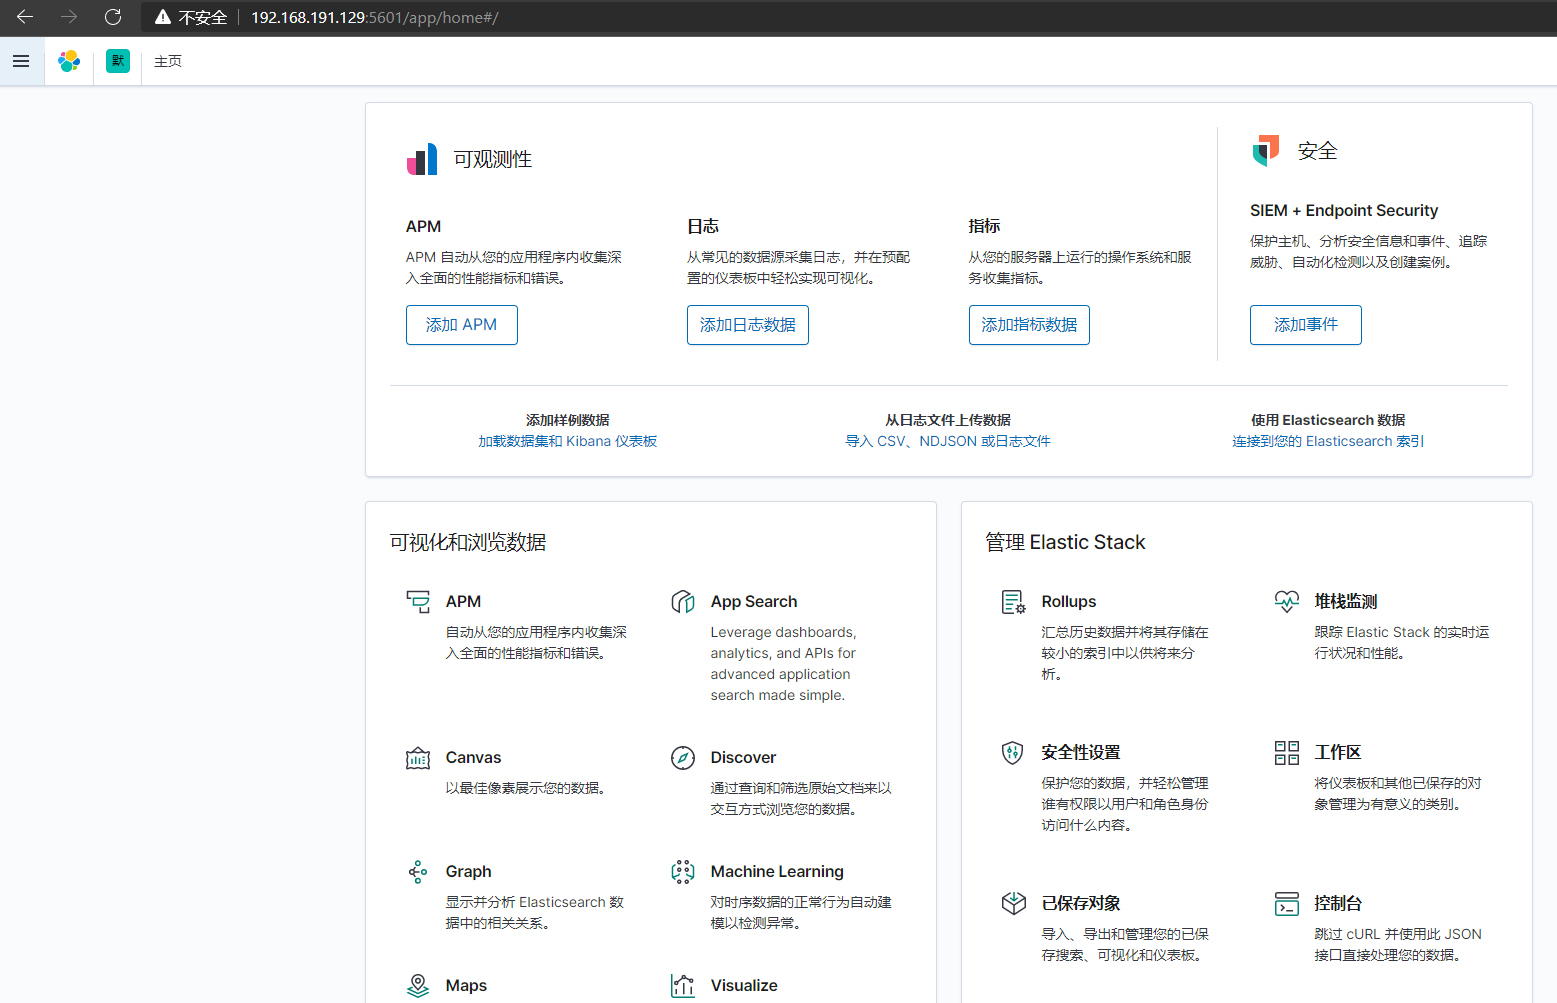Click the 添加 APM button
The width and height of the screenshot is (1557, 1003).
(x=462, y=325)
